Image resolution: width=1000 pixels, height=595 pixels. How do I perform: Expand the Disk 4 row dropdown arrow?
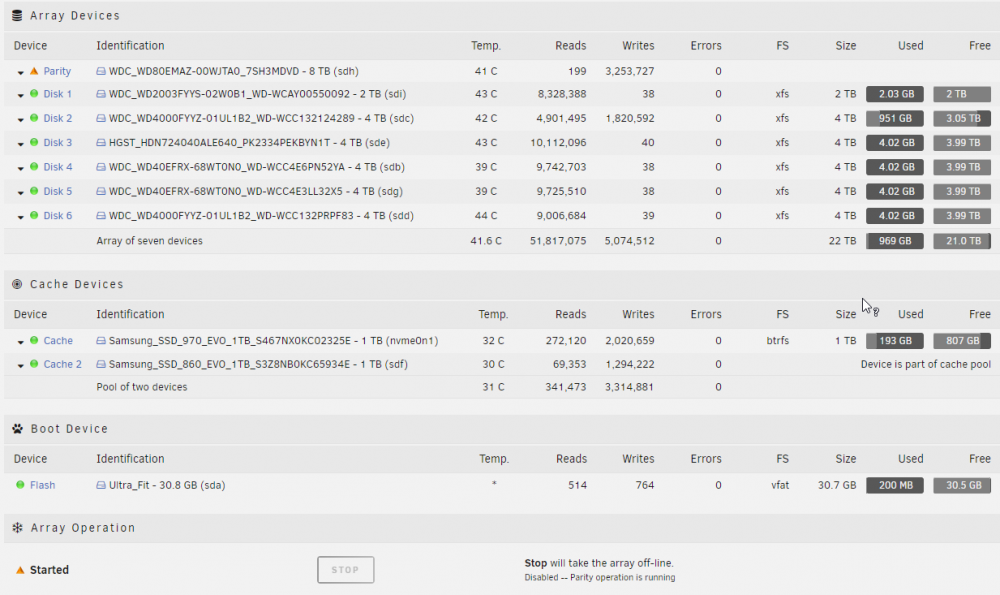[x=20, y=168]
